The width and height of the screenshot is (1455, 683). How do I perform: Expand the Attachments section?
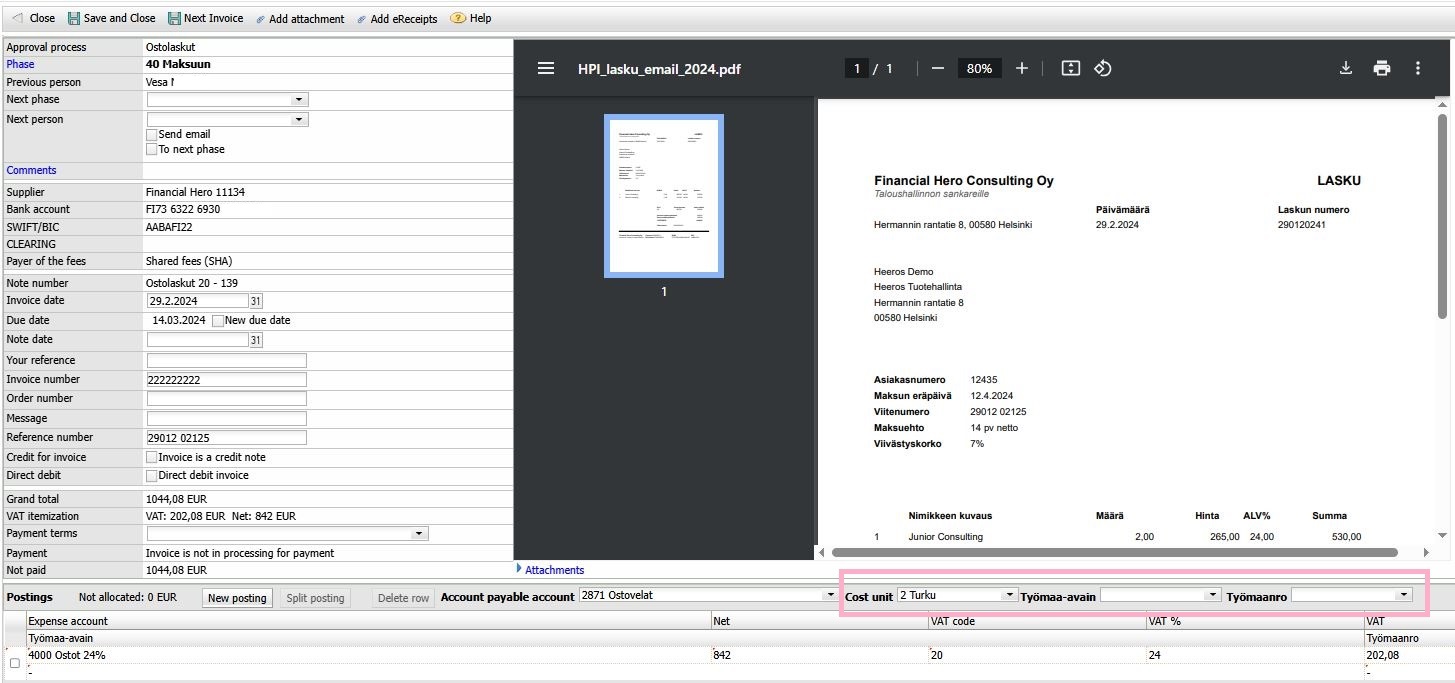pos(550,570)
